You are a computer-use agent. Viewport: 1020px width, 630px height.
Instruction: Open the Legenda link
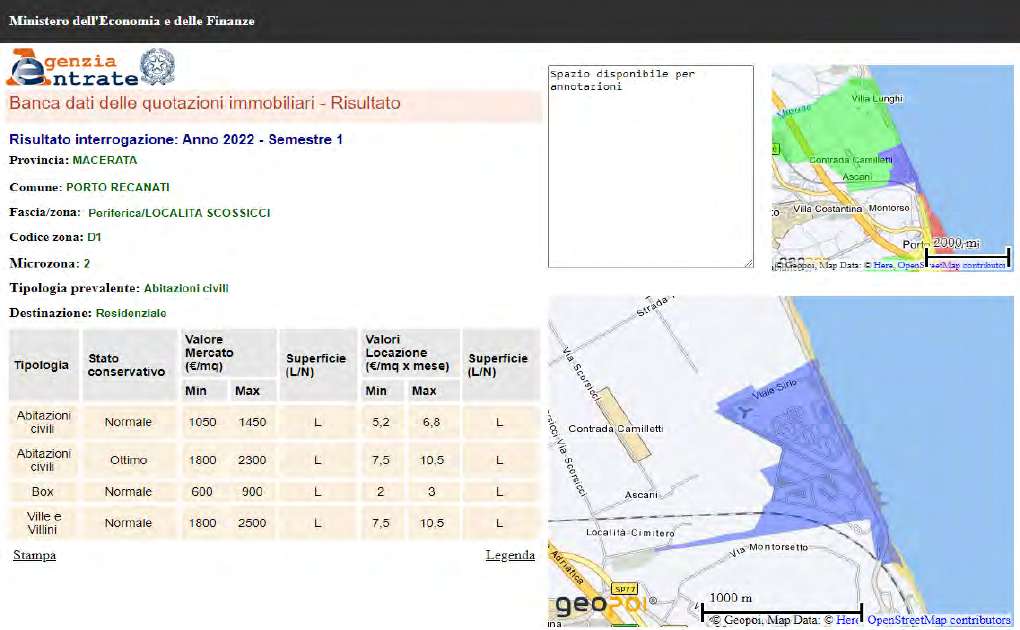click(x=510, y=555)
